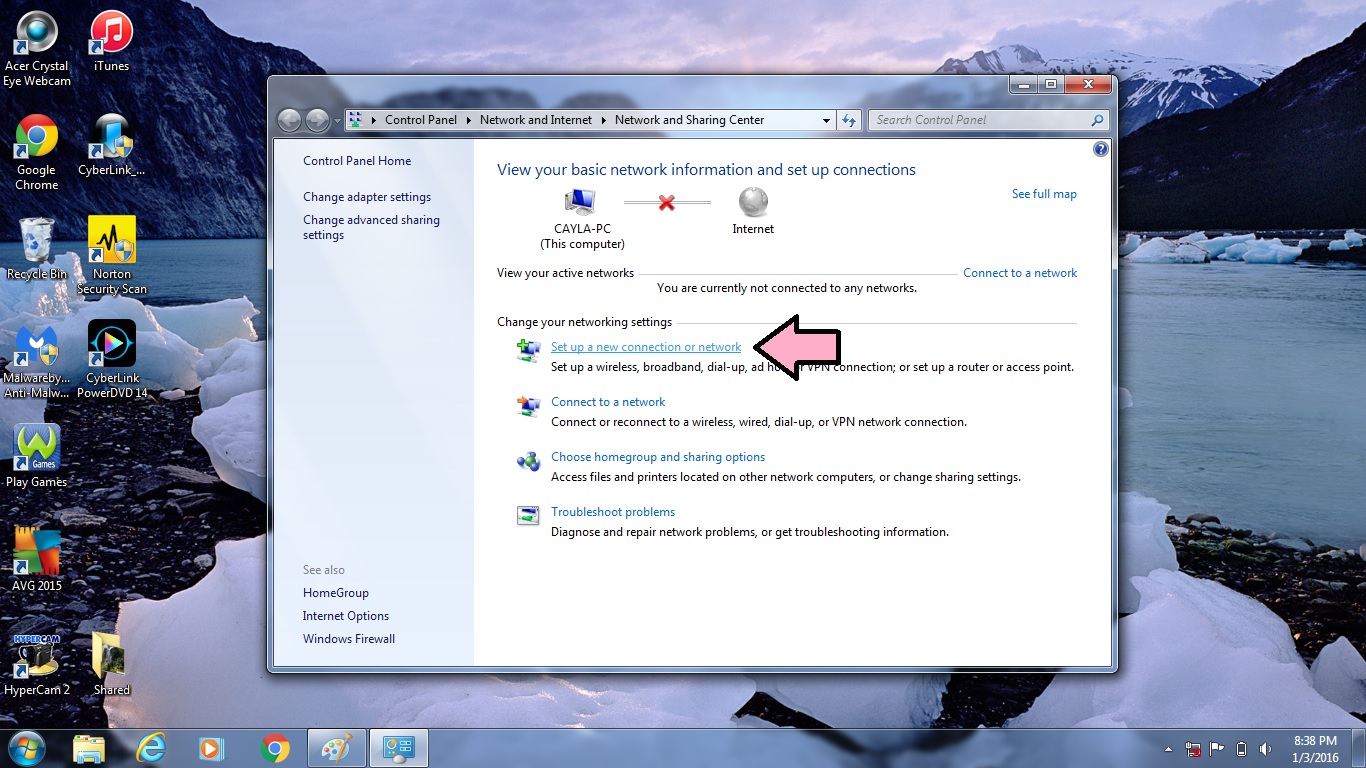
Task: Open Choose homegroup and sharing options
Action: 658,457
